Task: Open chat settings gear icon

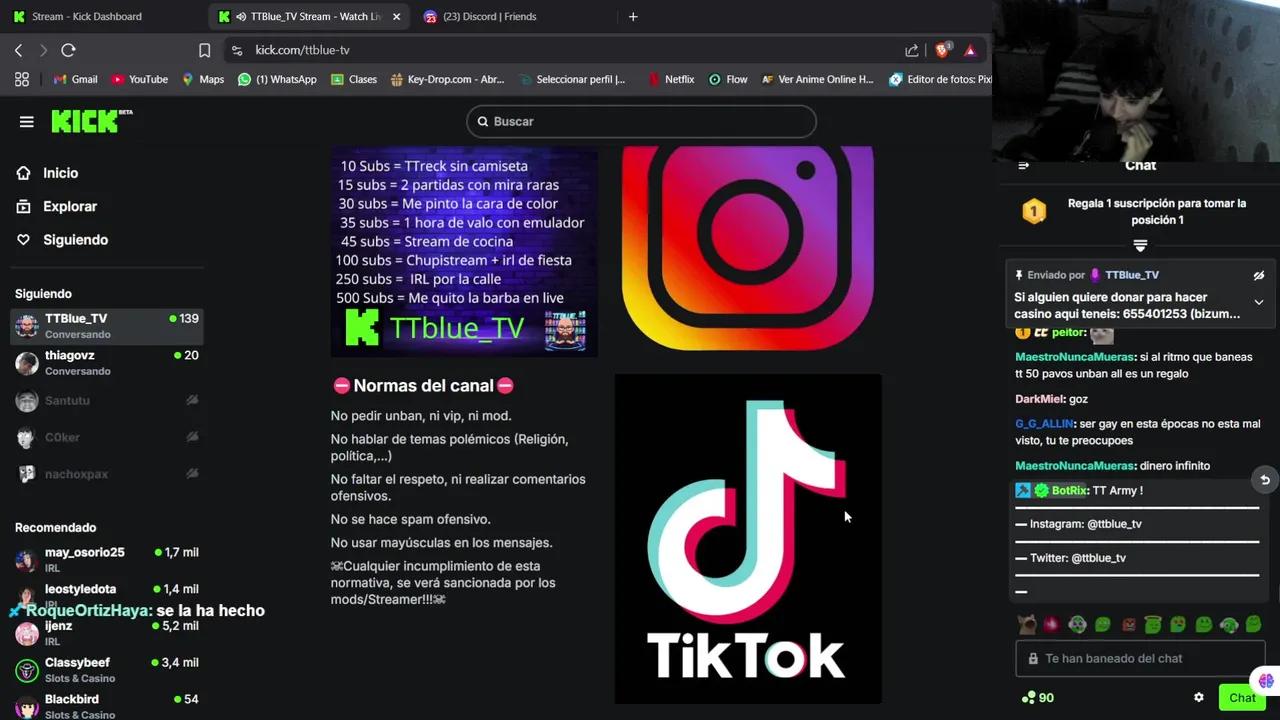Action: (1199, 698)
